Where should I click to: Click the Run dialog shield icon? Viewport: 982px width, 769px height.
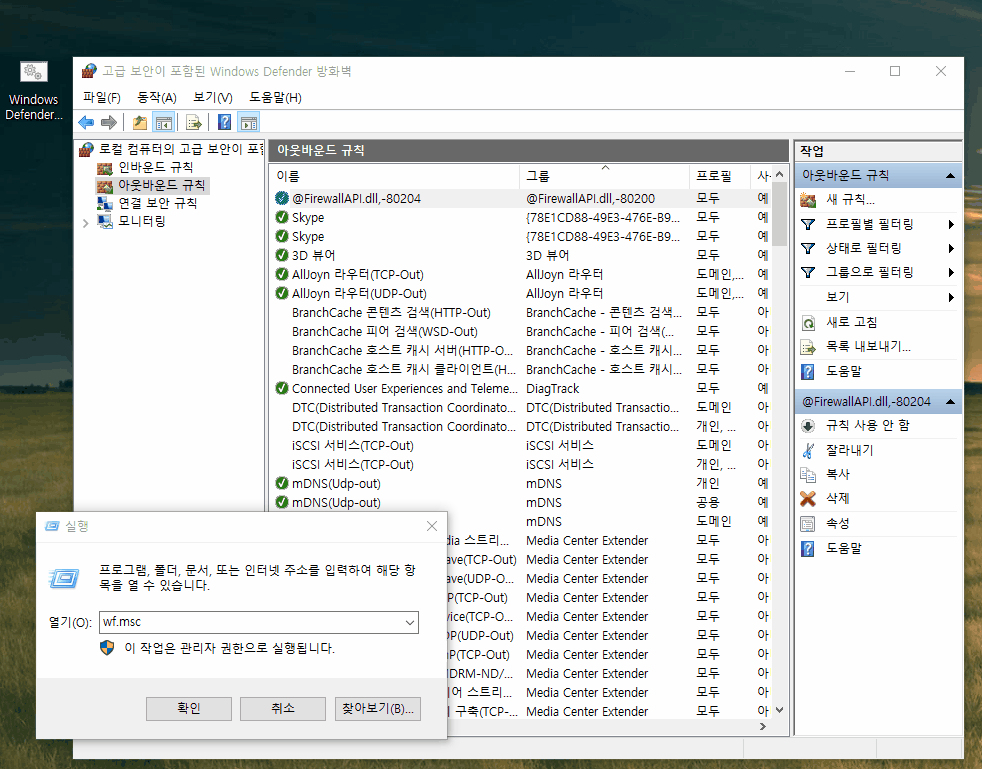pos(107,648)
